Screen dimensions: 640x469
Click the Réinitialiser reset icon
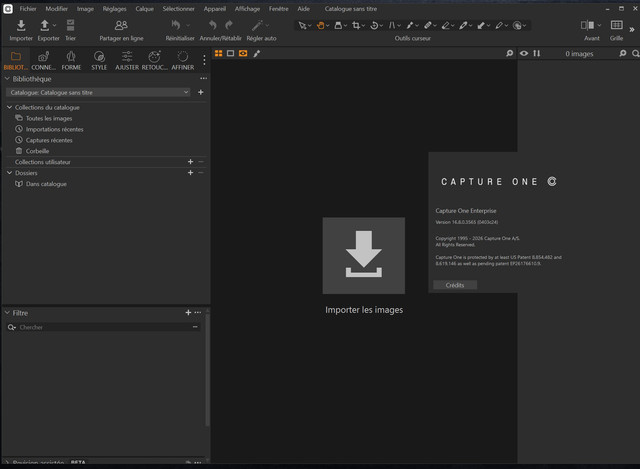176,25
